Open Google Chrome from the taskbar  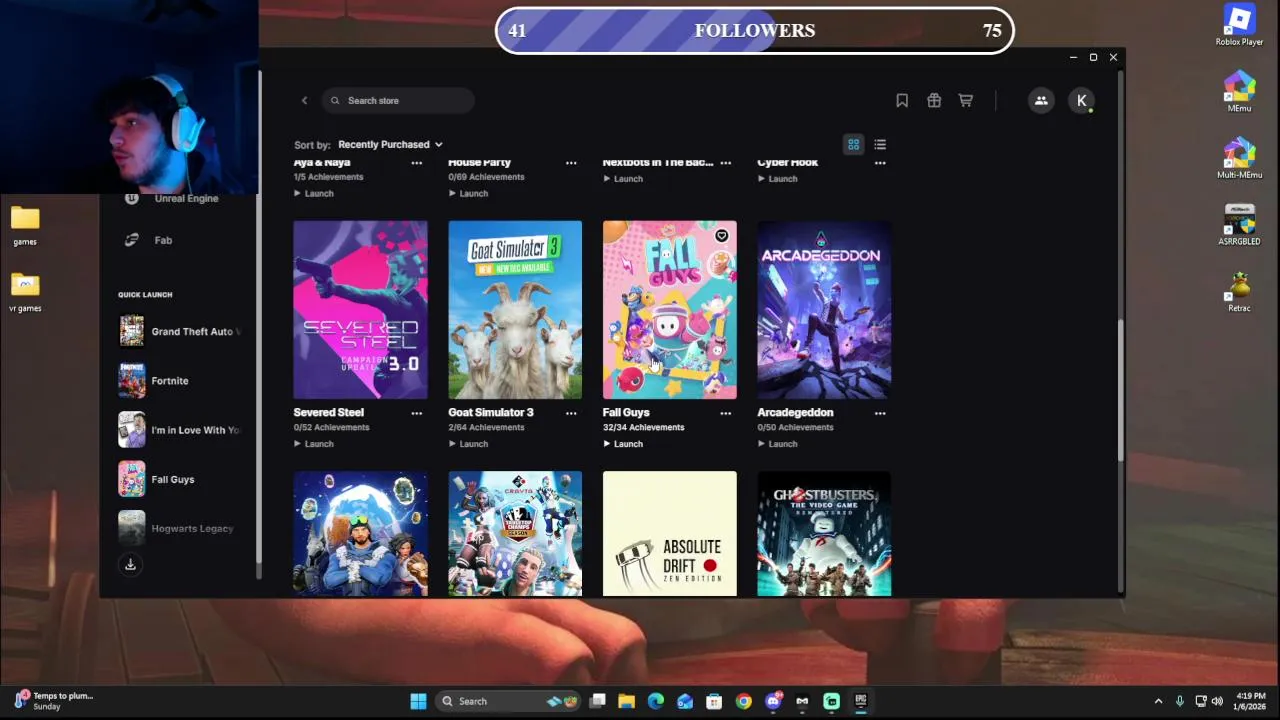(743, 701)
